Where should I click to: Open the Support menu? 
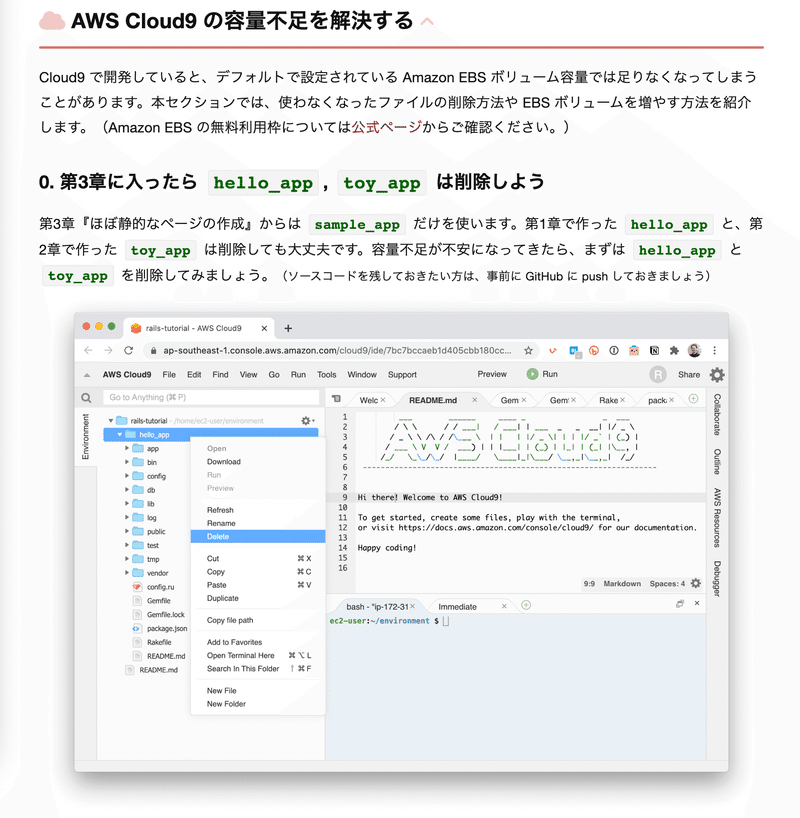pyautogui.click(x=402, y=375)
